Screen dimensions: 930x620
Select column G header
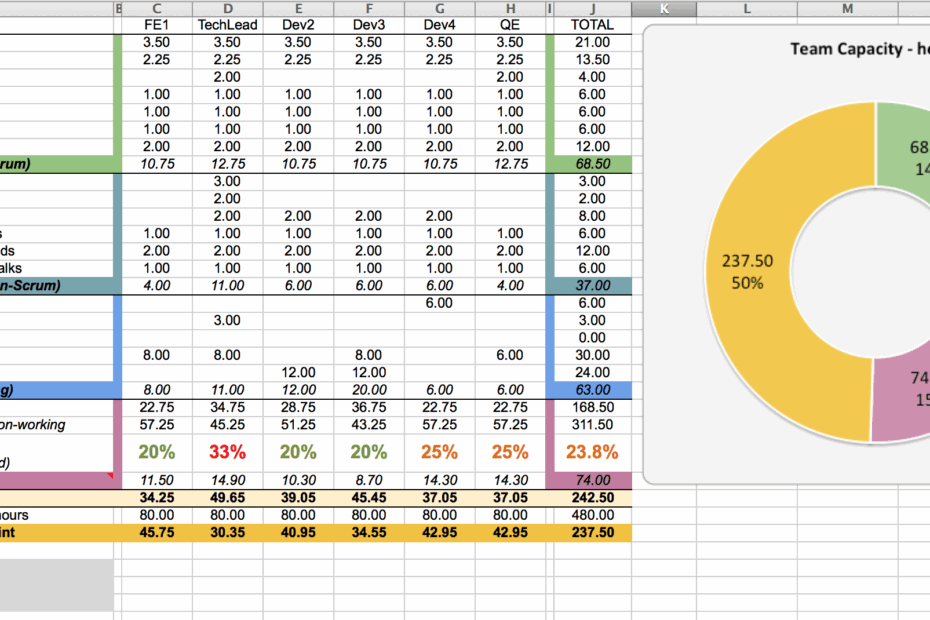click(439, 8)
